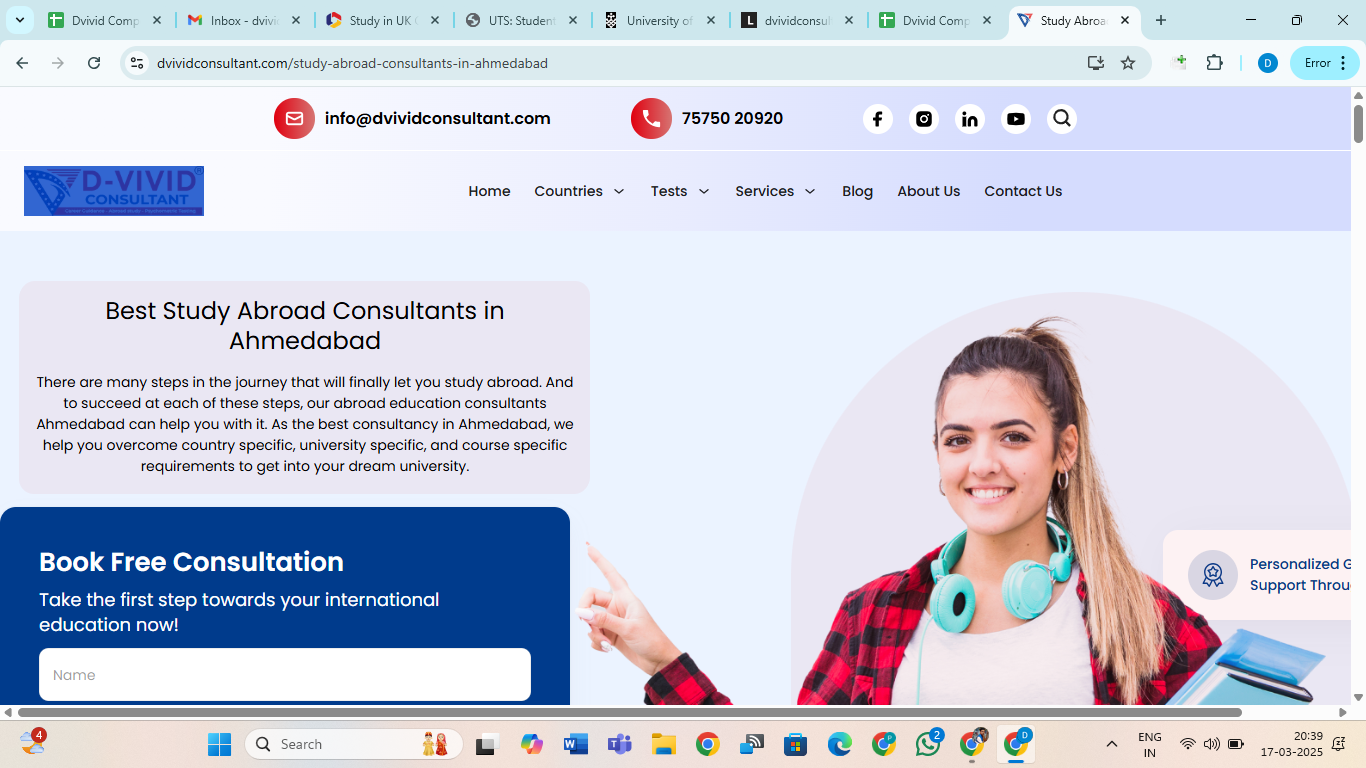Click the Book Free Consultation heading
Image resolution: width=1366 pixels, height=768 pixels.
pos(191,562)
